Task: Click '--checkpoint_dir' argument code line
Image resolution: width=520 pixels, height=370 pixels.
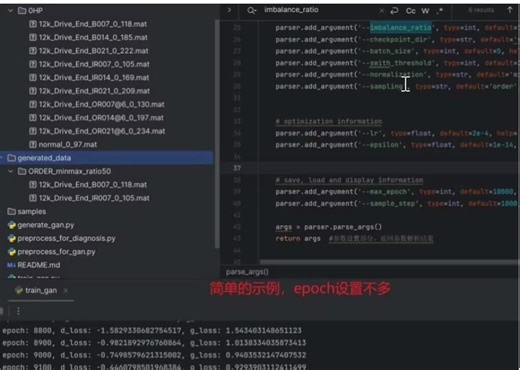Action: (x=397, y=39)
